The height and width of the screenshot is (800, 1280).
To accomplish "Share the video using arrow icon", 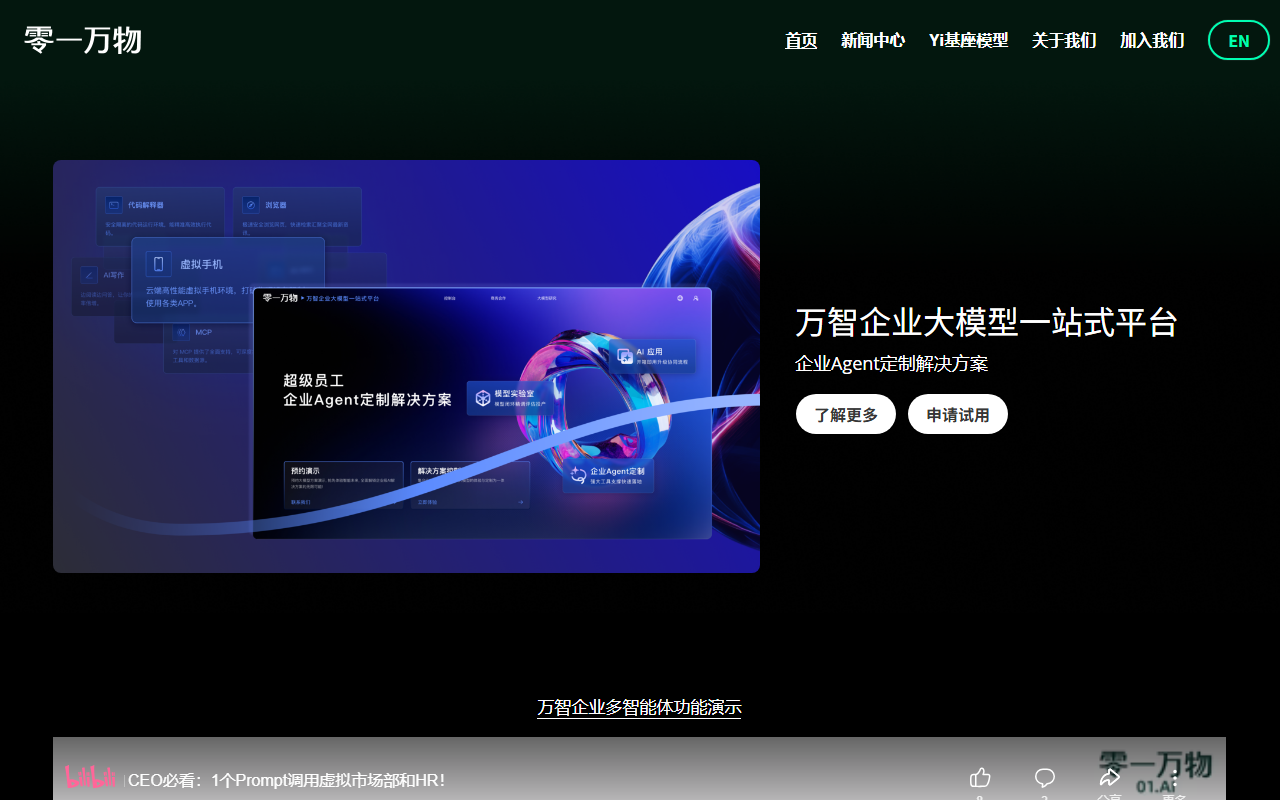I will pos(1109,777).
